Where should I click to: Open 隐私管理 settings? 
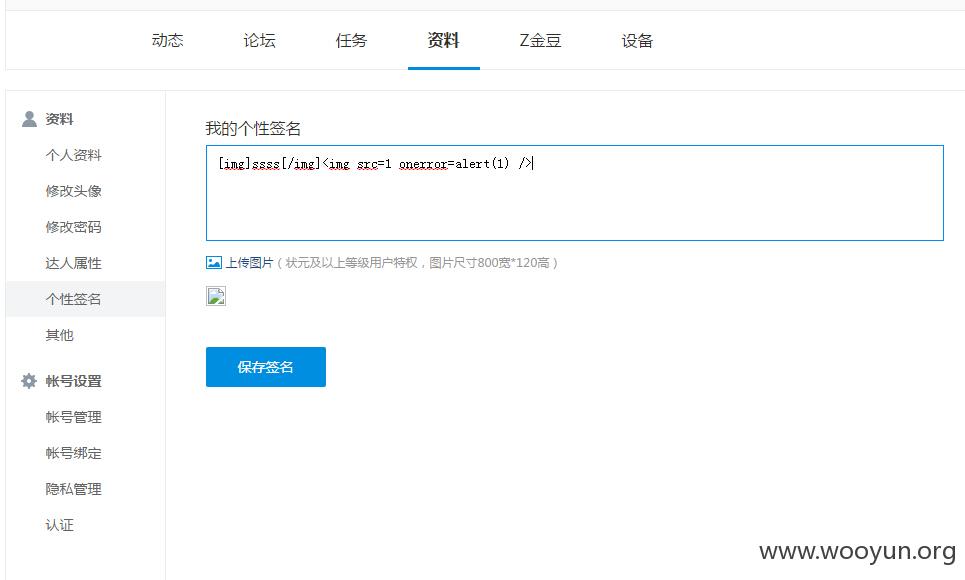73,489
